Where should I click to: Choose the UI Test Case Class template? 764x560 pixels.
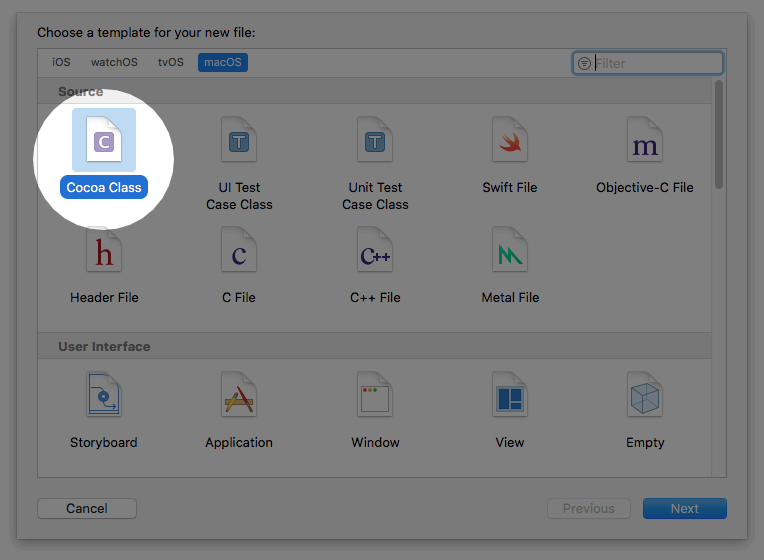pyautogui.click(x=239, y=142)
